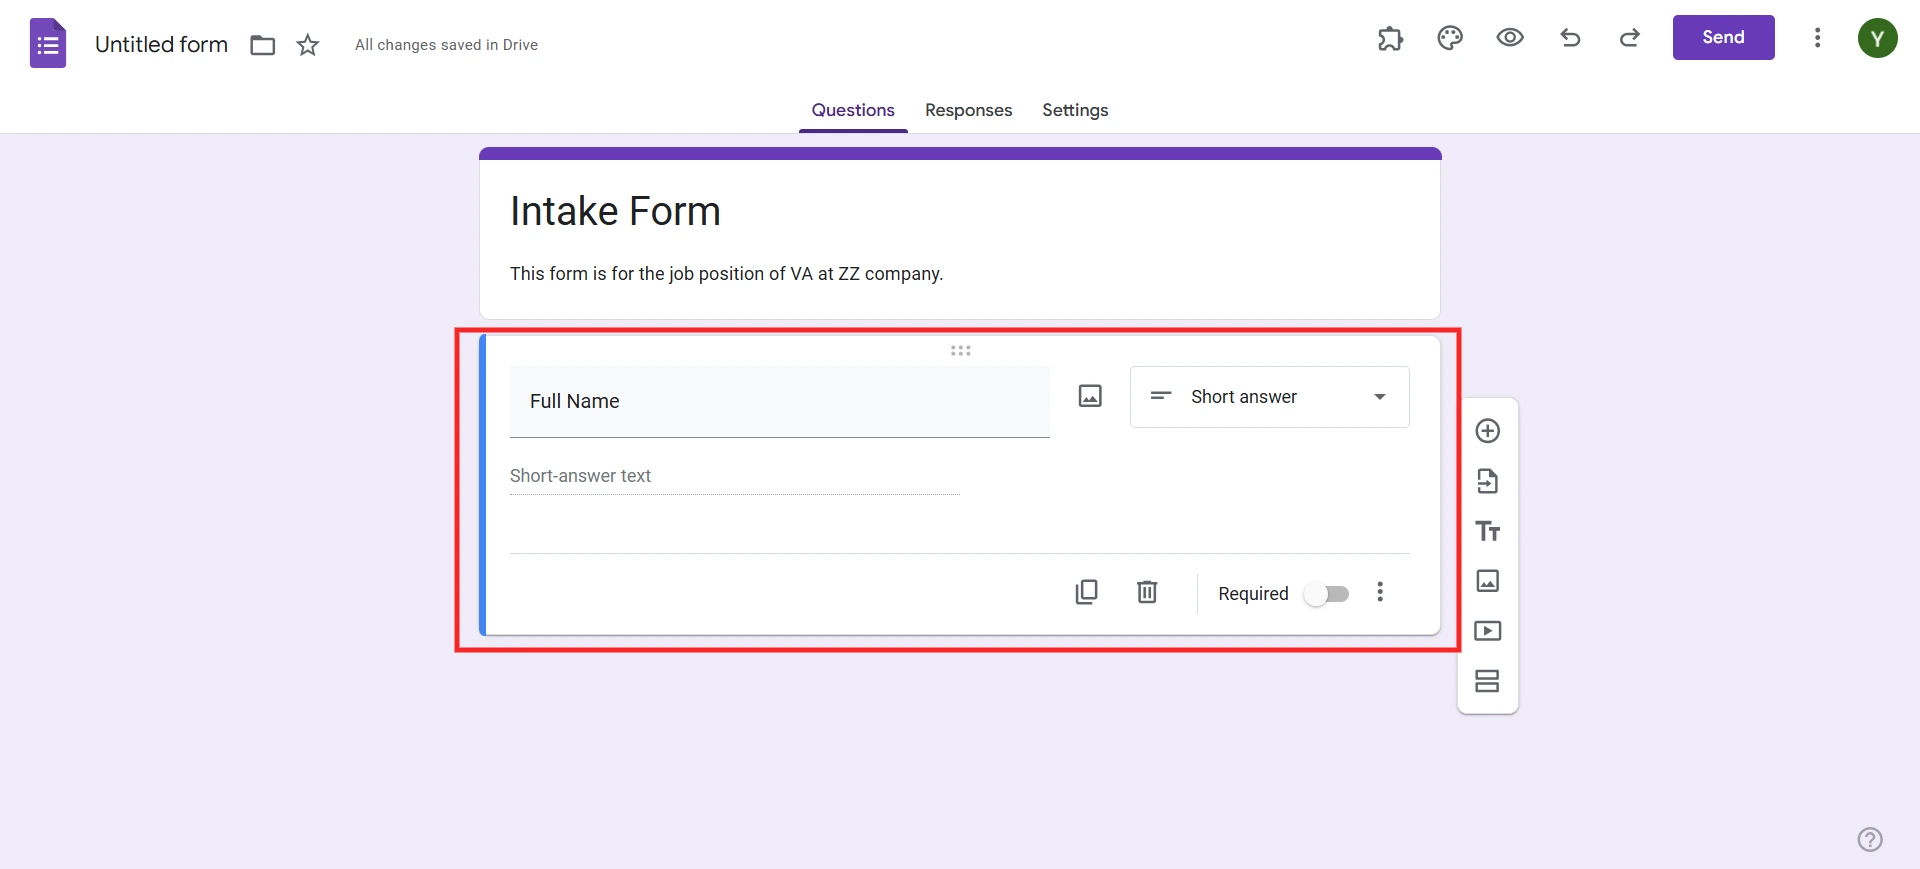The width and height of the screenshot is (1920, 869).
Task: Open the form's more options menu
Action: [1817, 38]
